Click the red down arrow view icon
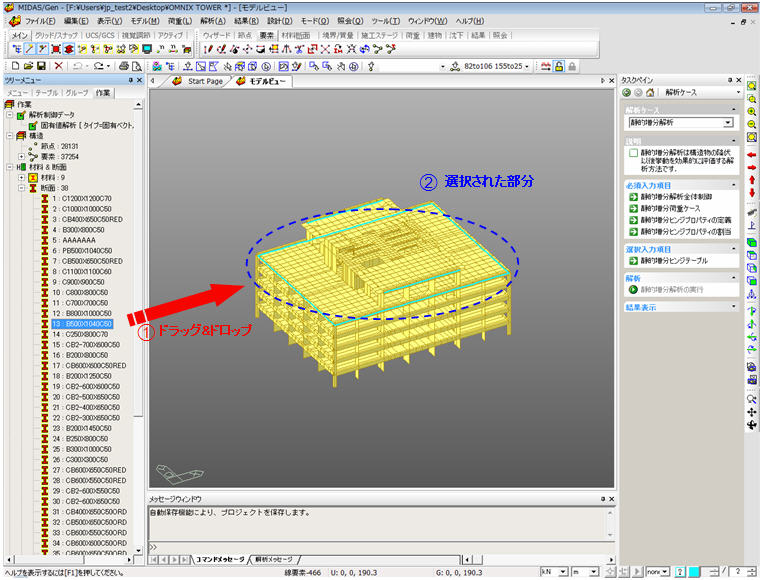 (x=752, y=193)
